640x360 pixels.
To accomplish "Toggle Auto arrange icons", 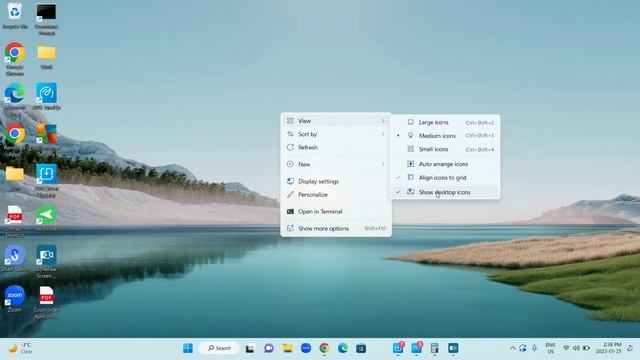I will (x=445, y=164).
